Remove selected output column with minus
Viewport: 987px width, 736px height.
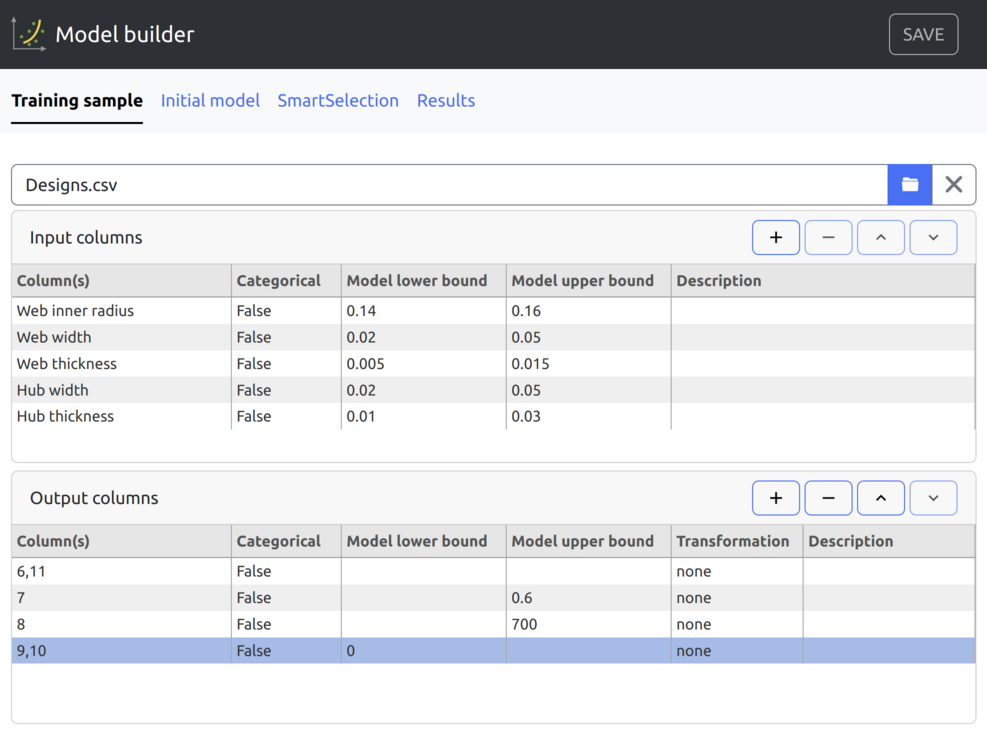[x=828, y=498]
